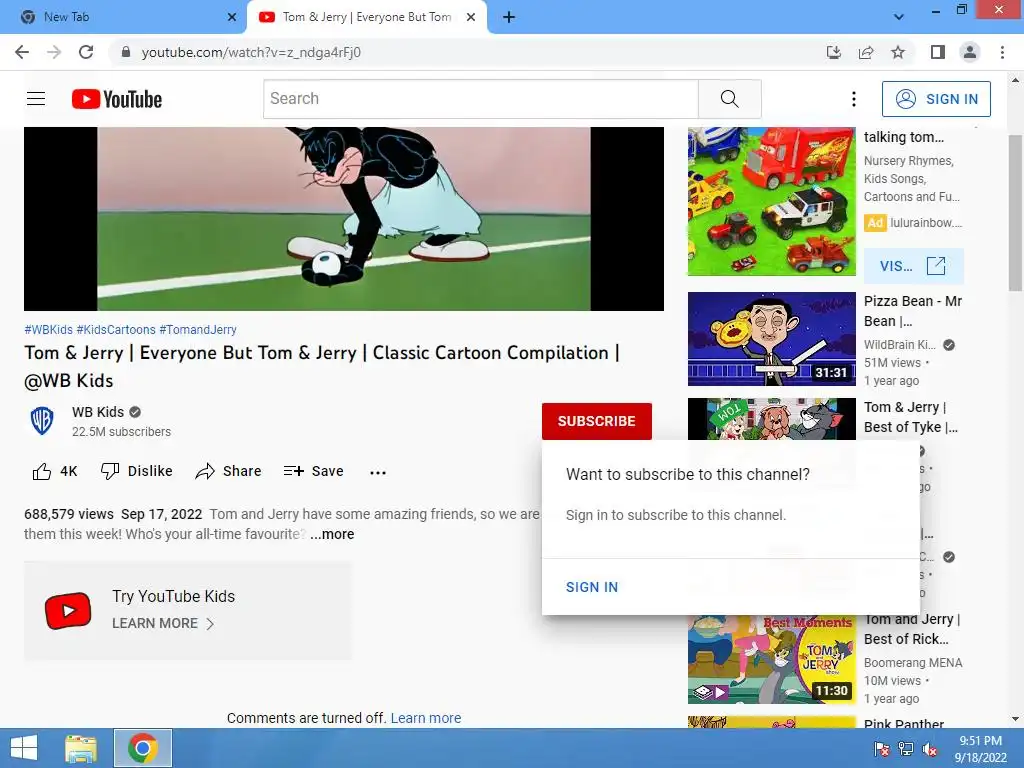This screenshot has height=768, width=1024.
Task: Click the Dislike thumbs-down button
Action: pyautogui.click(x=136, y=472)
